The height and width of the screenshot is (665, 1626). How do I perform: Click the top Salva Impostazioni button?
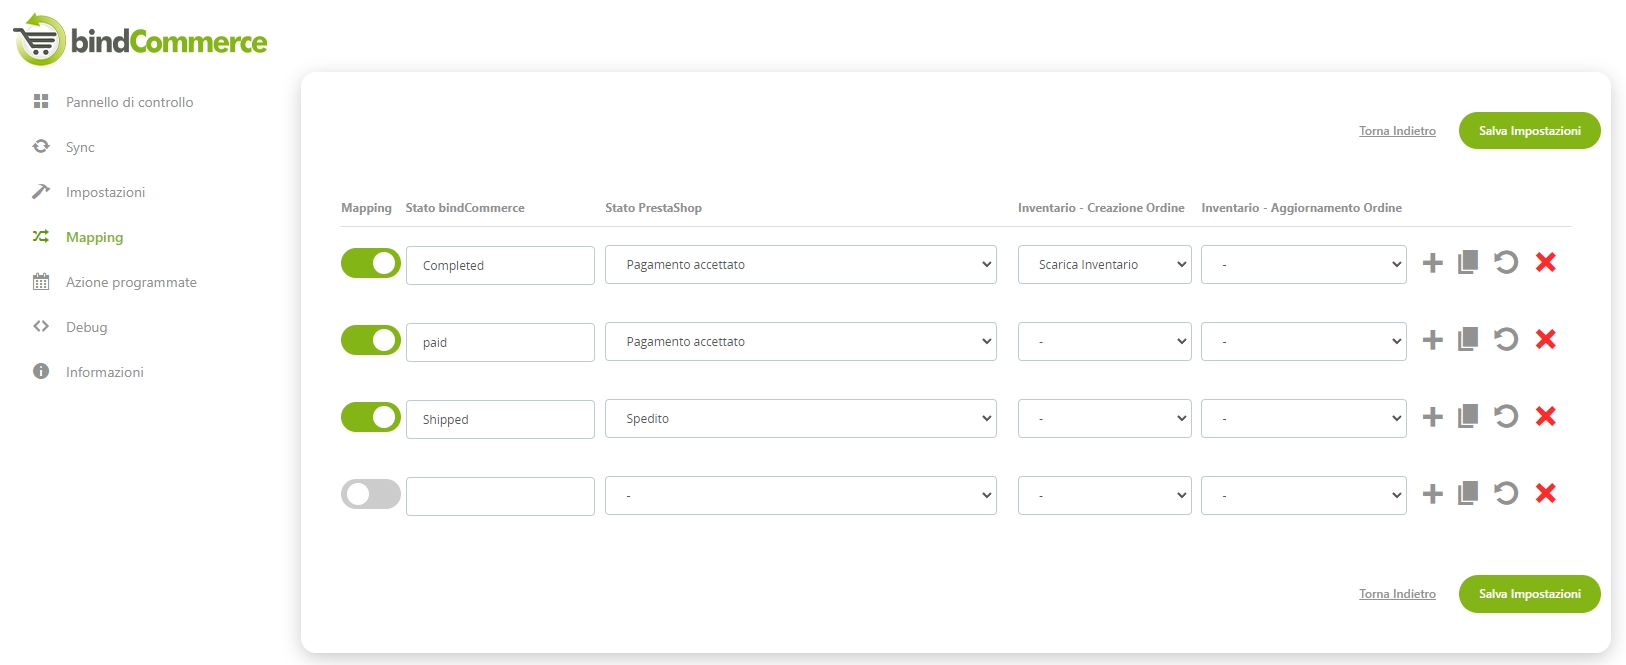(1529, 131)
